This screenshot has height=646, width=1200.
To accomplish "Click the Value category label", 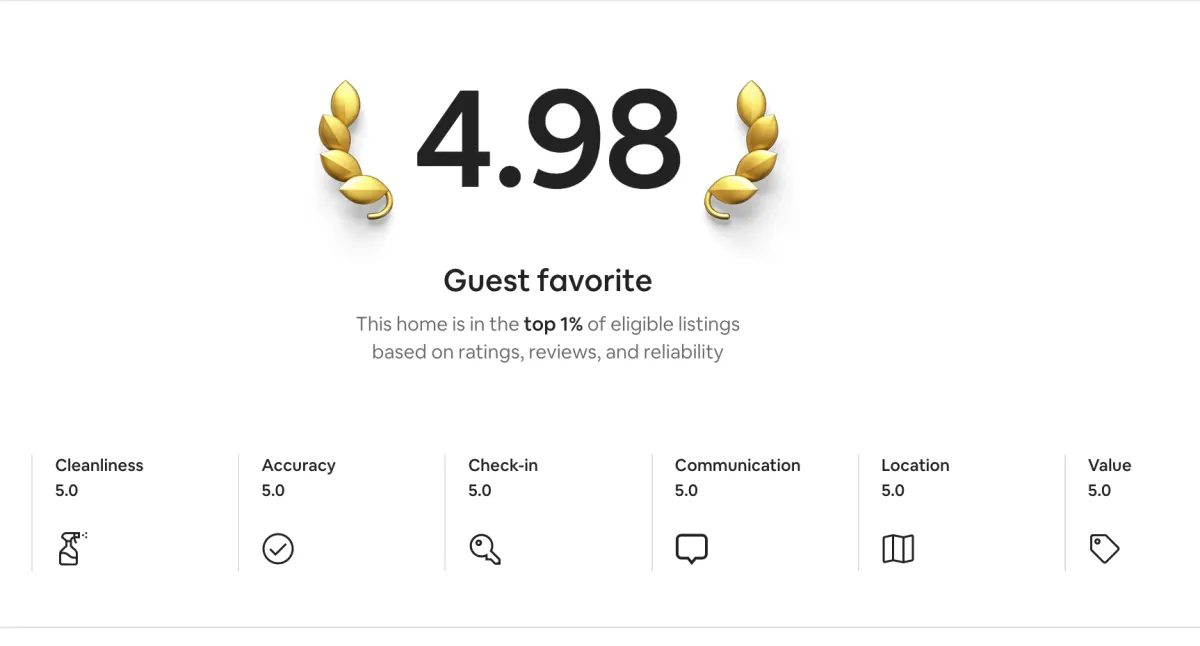I will (x=1109, y=465).
